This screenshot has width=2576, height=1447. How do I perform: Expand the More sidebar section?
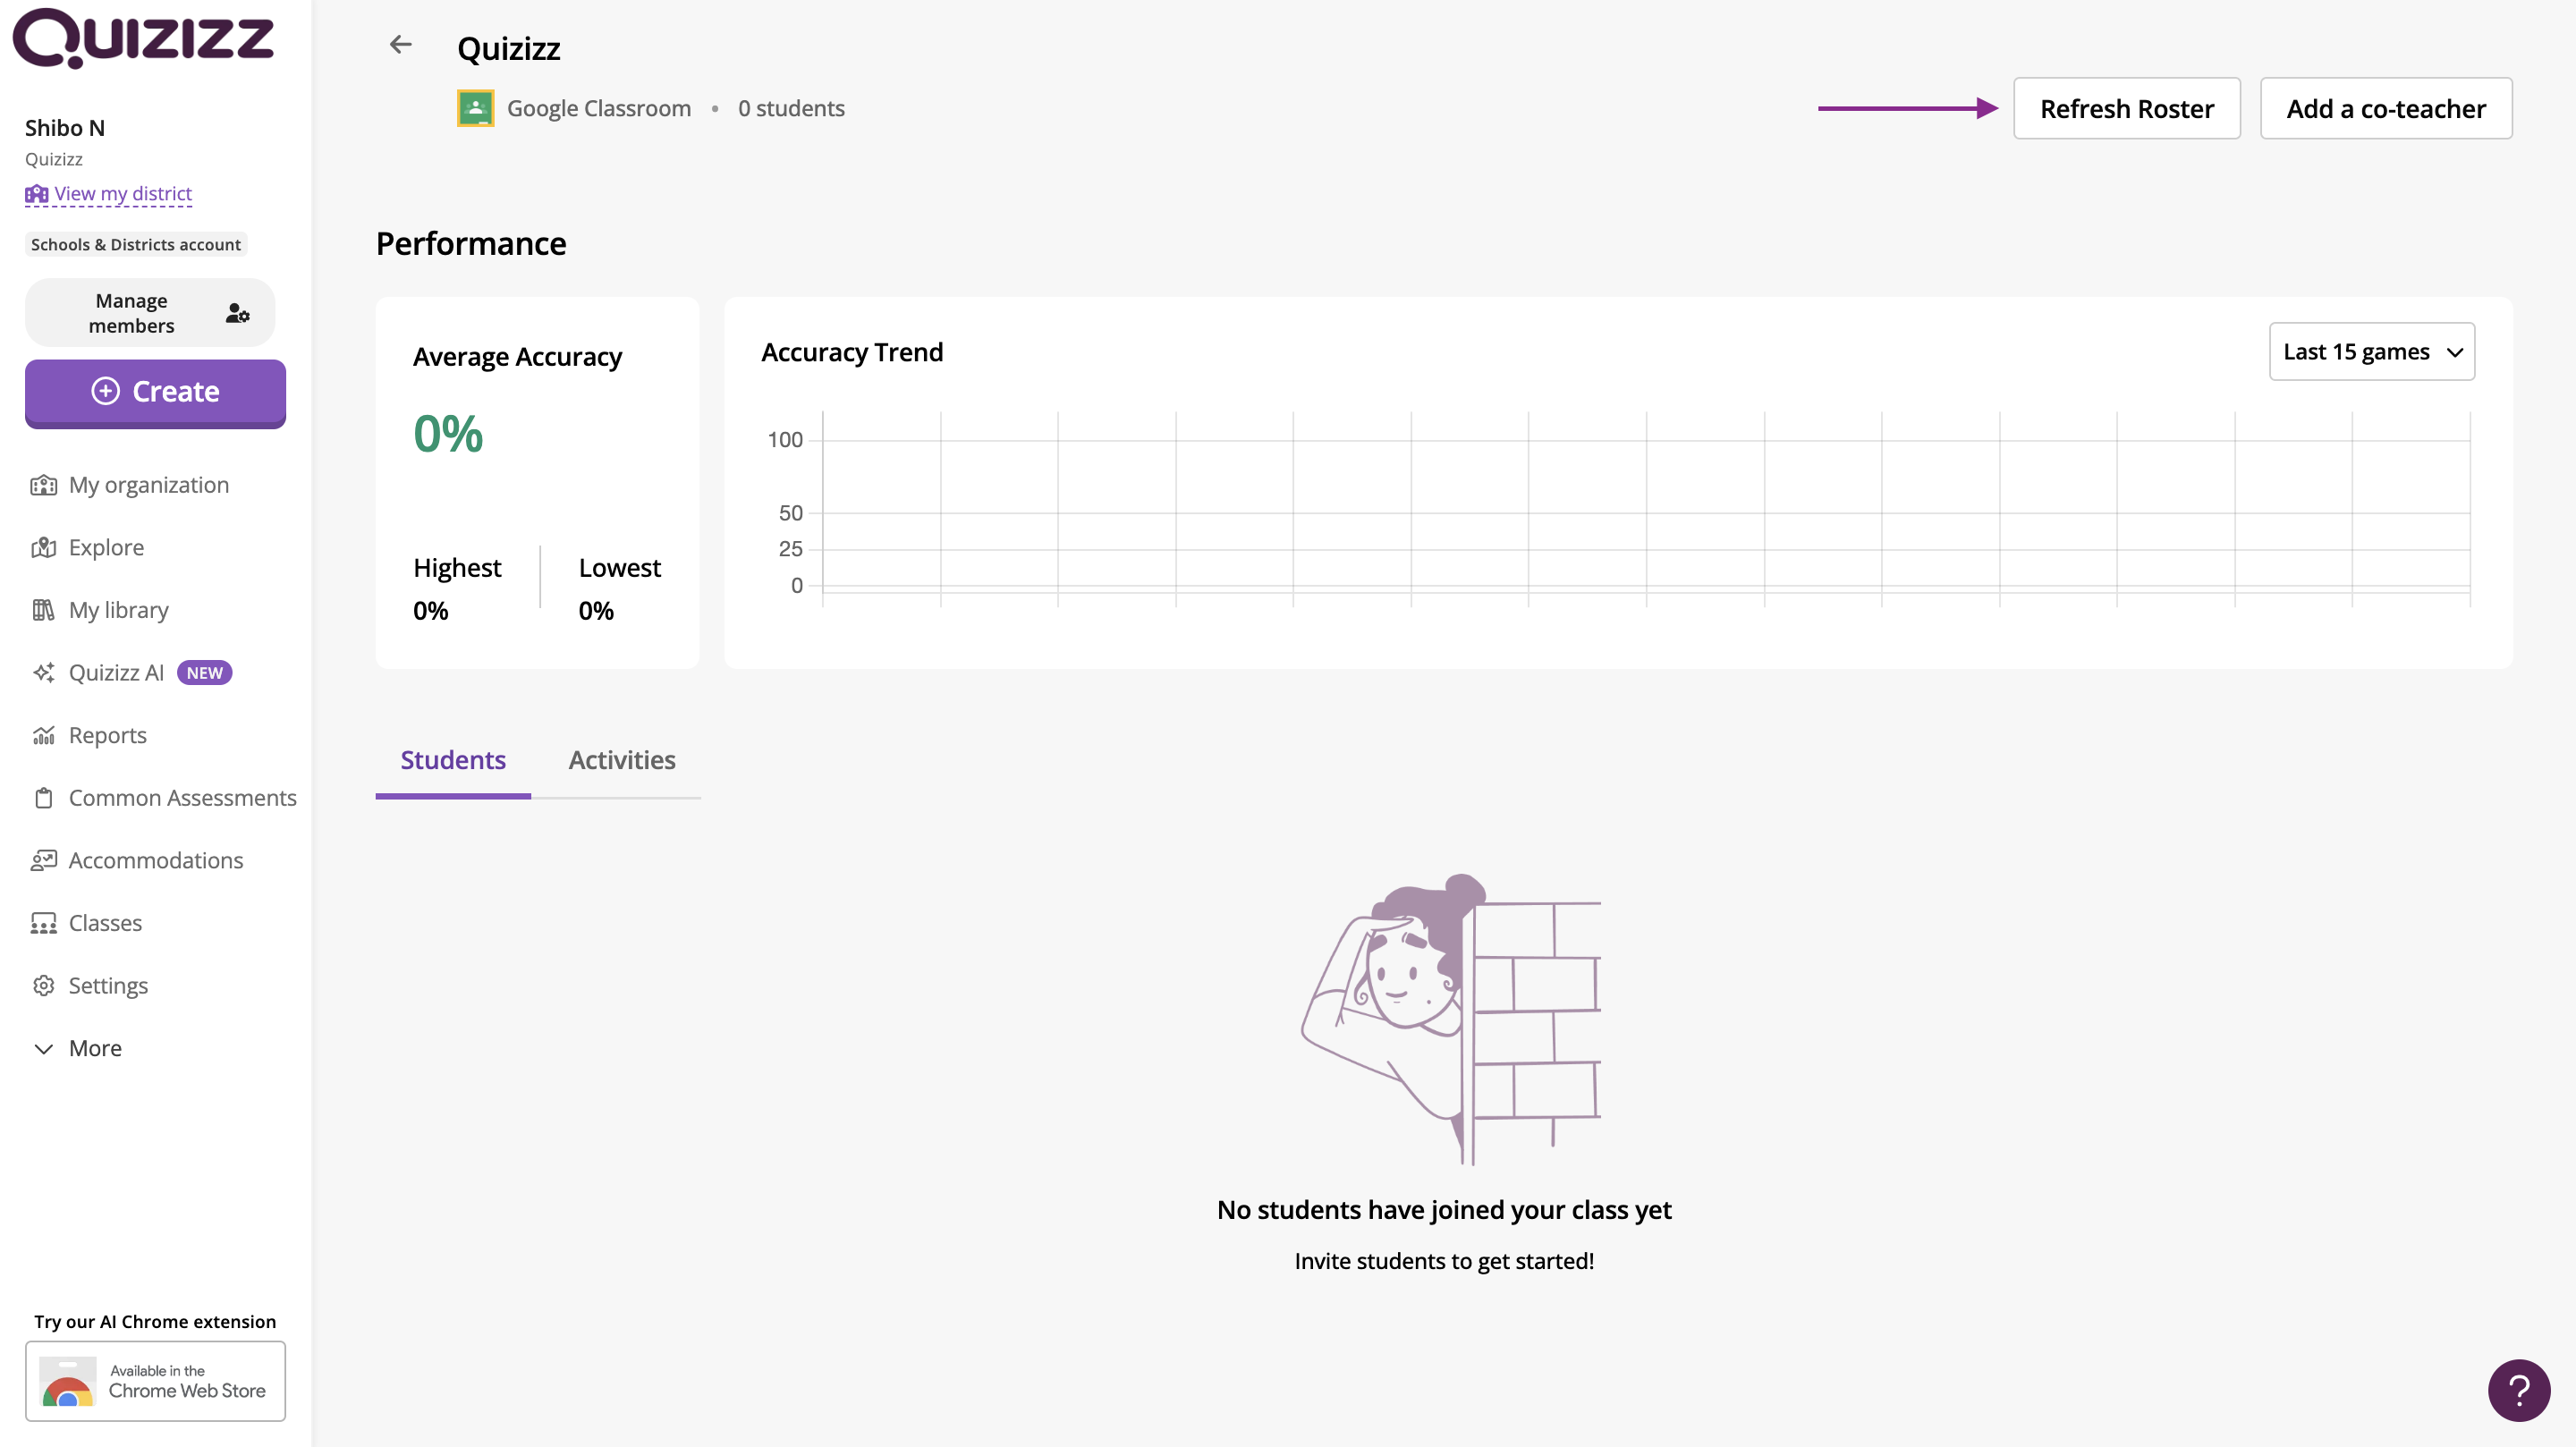(x=94, y=1048)
